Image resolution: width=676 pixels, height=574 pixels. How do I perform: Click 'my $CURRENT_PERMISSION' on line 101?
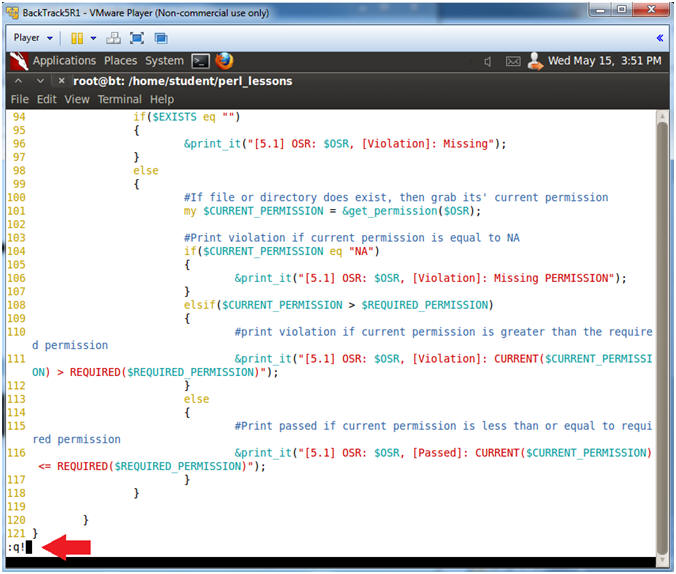[x=254, y=211]
